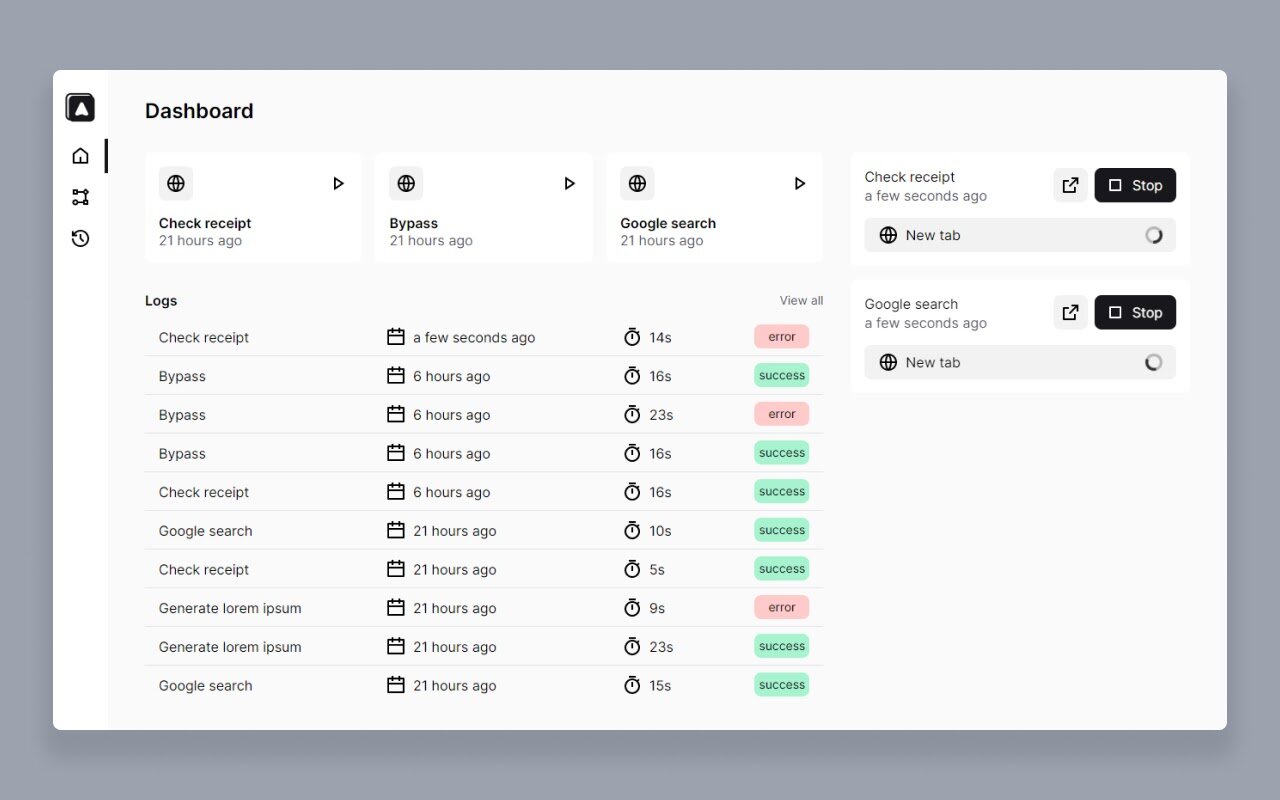This screenshot has width=1280, height=800.
Task: Open running Google search in external tab
Action: point(1070,312)
